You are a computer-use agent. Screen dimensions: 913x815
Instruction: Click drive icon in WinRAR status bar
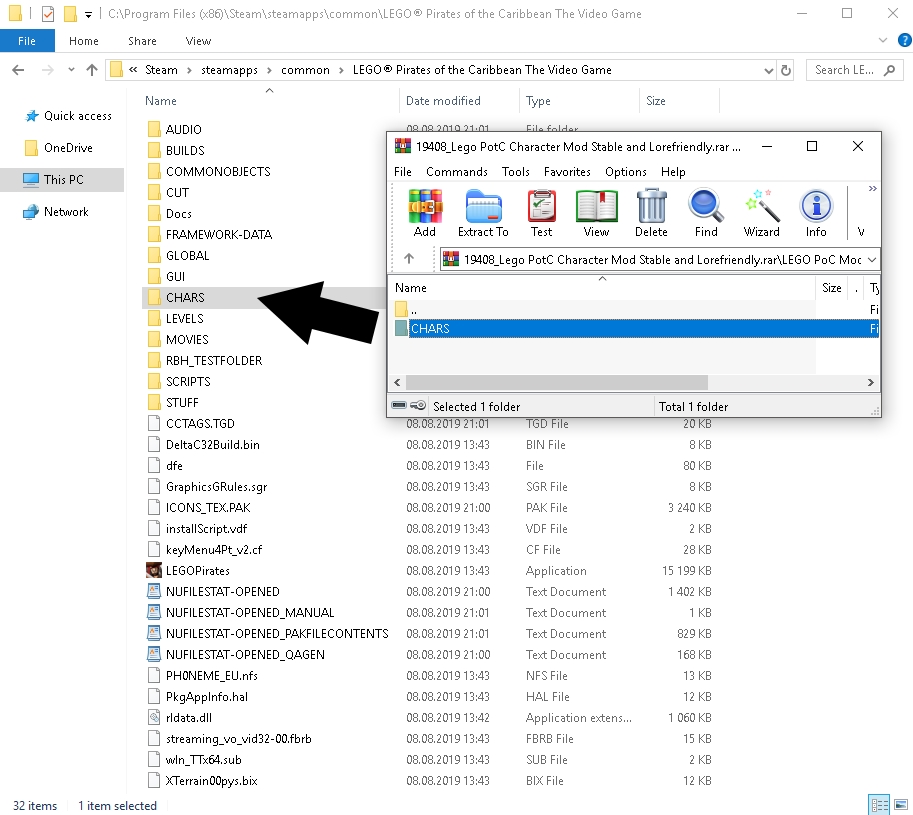399,405
